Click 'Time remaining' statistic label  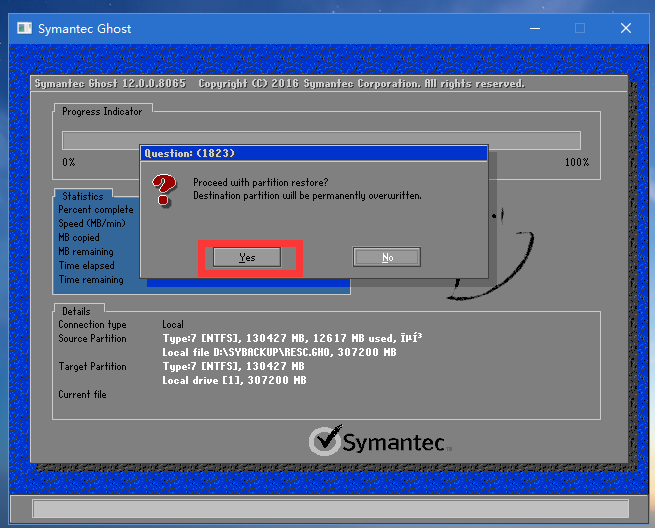tap(91, 279)
